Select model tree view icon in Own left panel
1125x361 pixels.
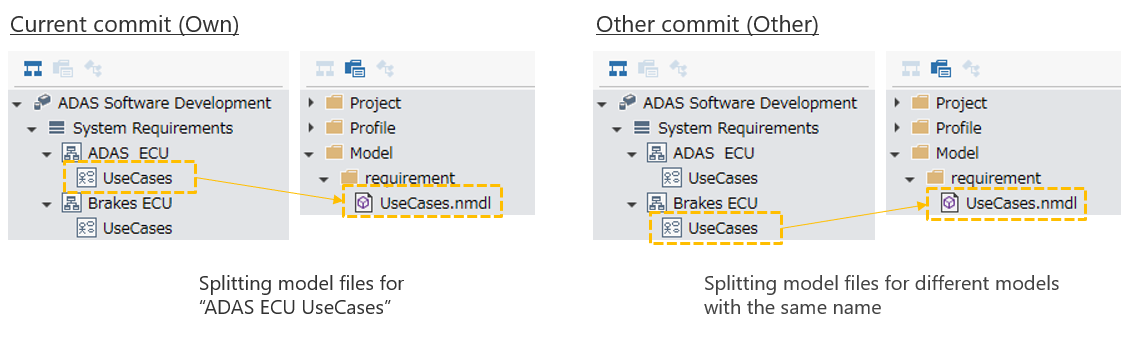click(33, 68)
